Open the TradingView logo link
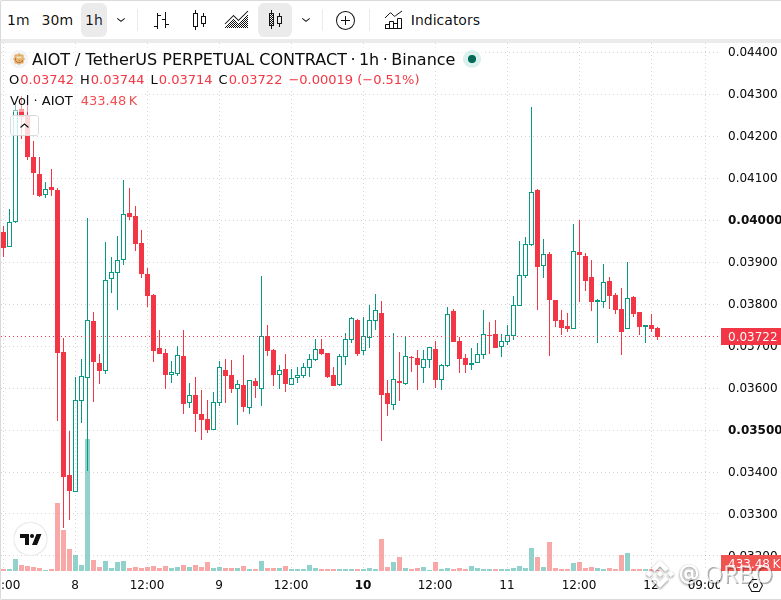 pyautogui.click(x=30, y=539)
